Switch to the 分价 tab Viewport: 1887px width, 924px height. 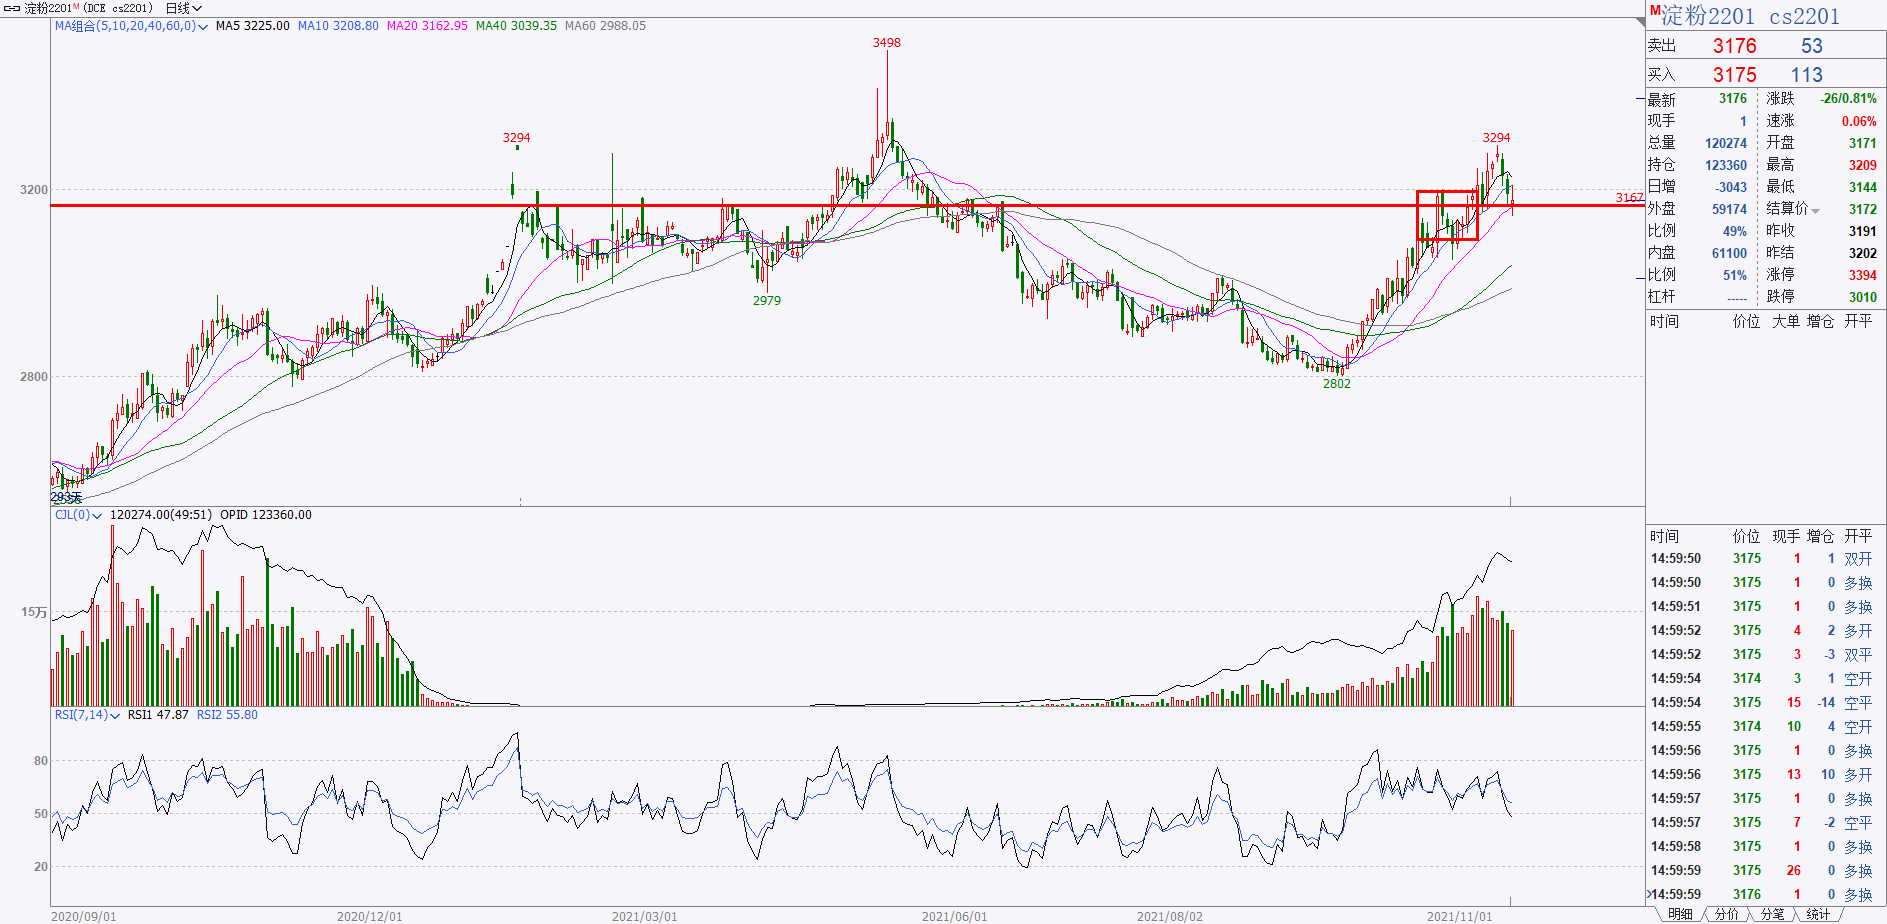[1726, 915]
